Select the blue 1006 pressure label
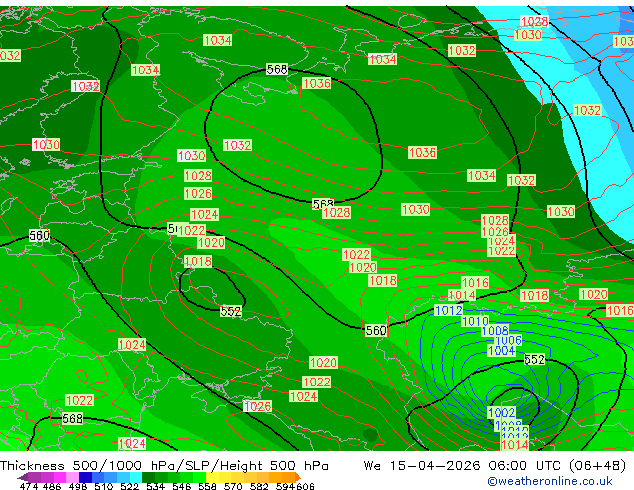The height and width of the screenshot is (490, 634). click(508, 340)
